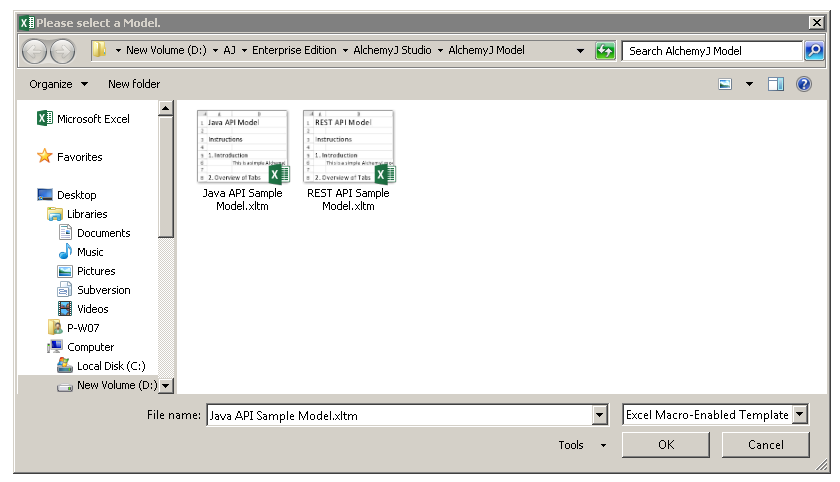
Task: Select Local Disk (C:) in tree
Action: pos(110,366)
